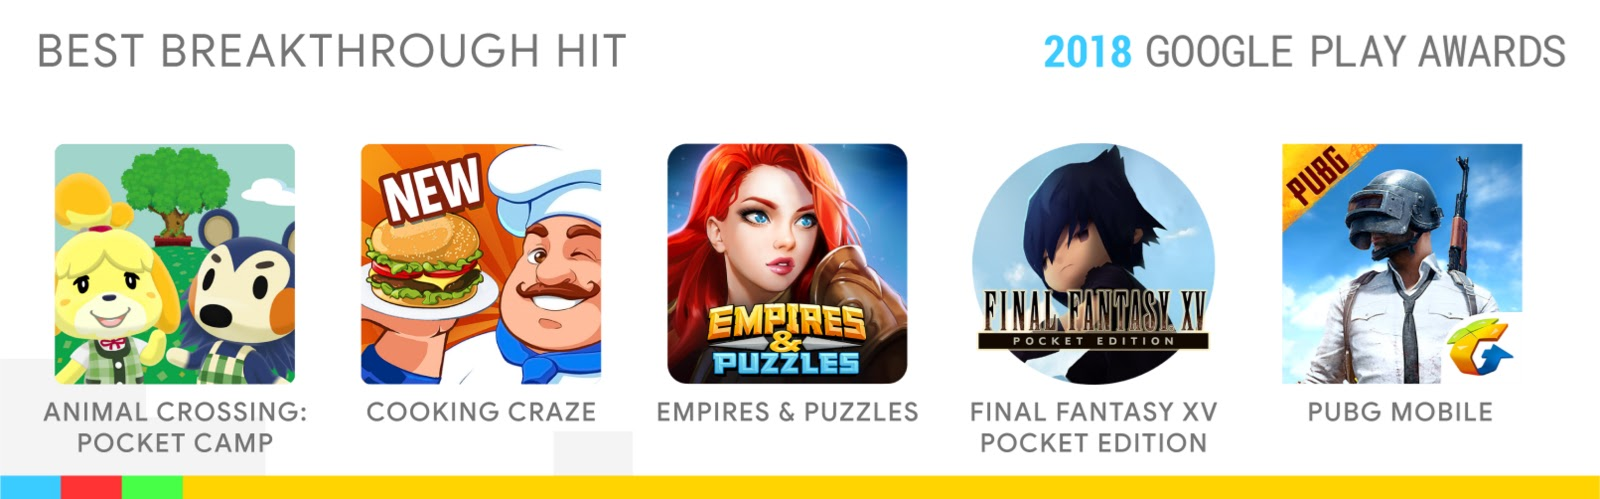The width and height of the screenshot is (1600, 499).
Task: Select the Final Fantasy XV round icon
Action: (1093, 264)
